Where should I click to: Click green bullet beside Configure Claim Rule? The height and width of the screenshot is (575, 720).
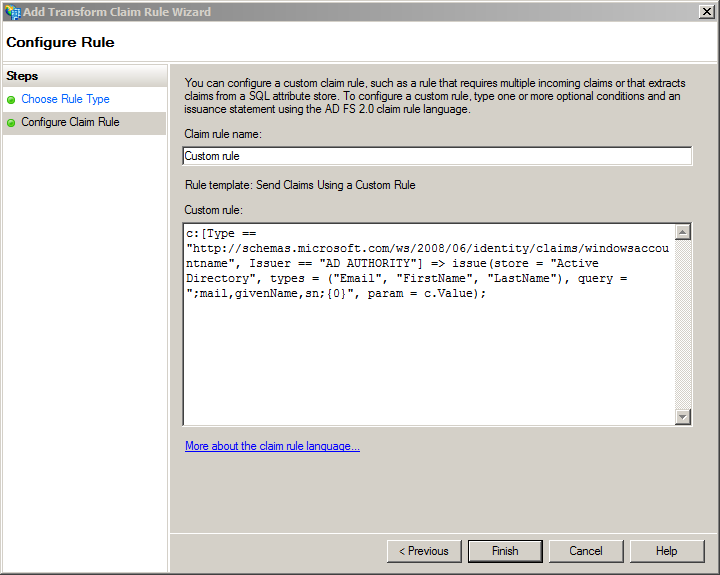[11, 123]
